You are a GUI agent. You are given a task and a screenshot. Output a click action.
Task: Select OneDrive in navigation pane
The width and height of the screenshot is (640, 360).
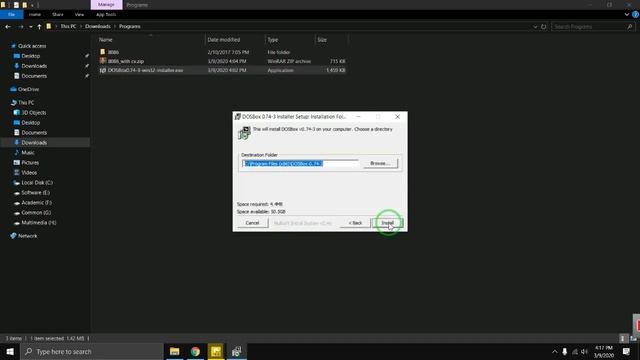pos(28,89)
